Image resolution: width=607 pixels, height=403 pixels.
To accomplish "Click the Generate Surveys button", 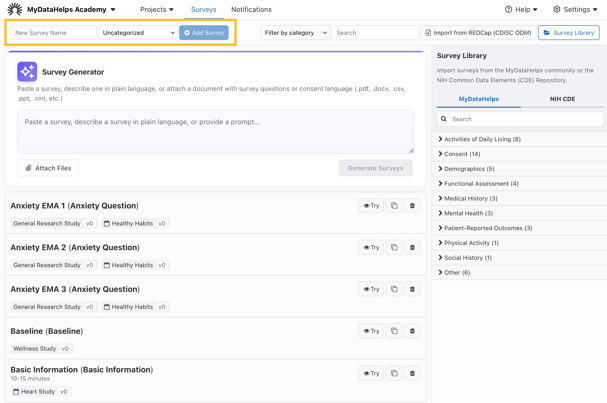I will 376,168.
